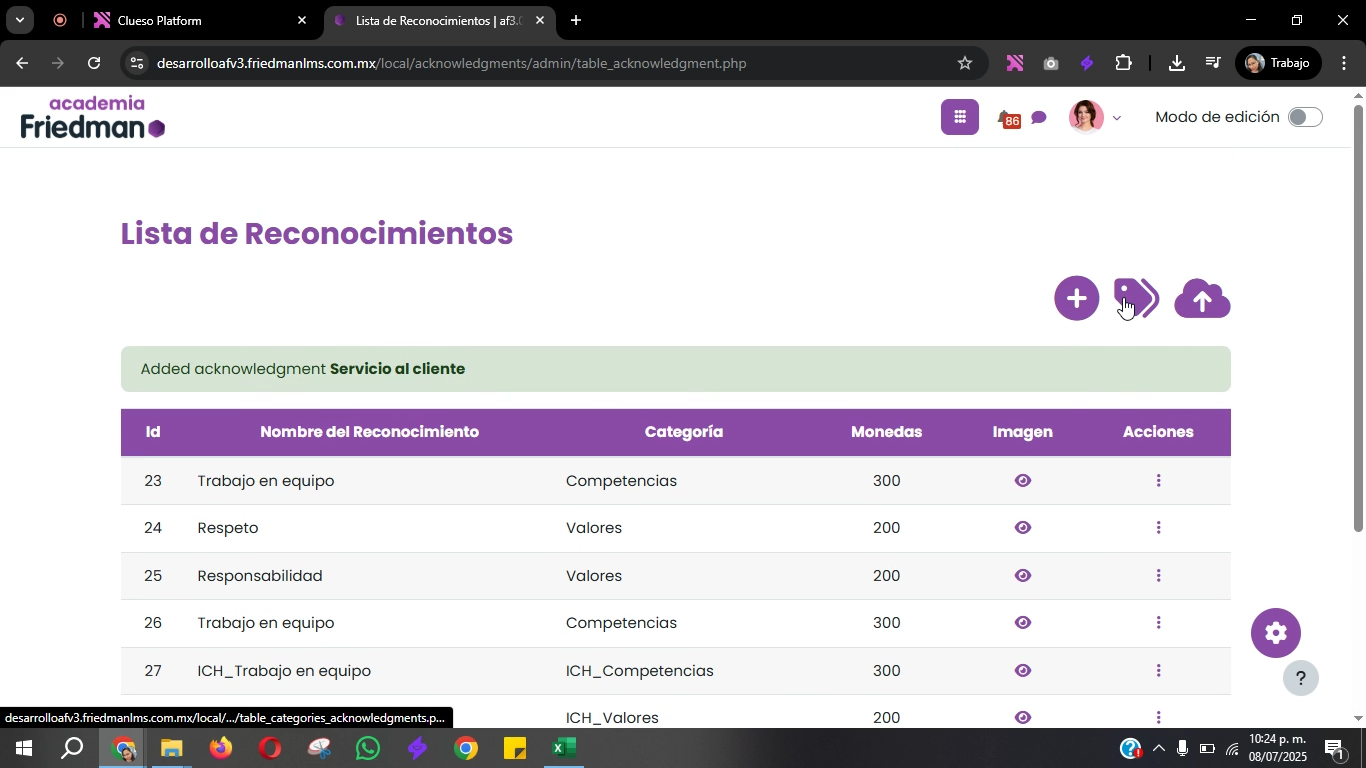Open Firefox from the taskbar
This screenshot has width=1366, height=768.
pos(221,748)
